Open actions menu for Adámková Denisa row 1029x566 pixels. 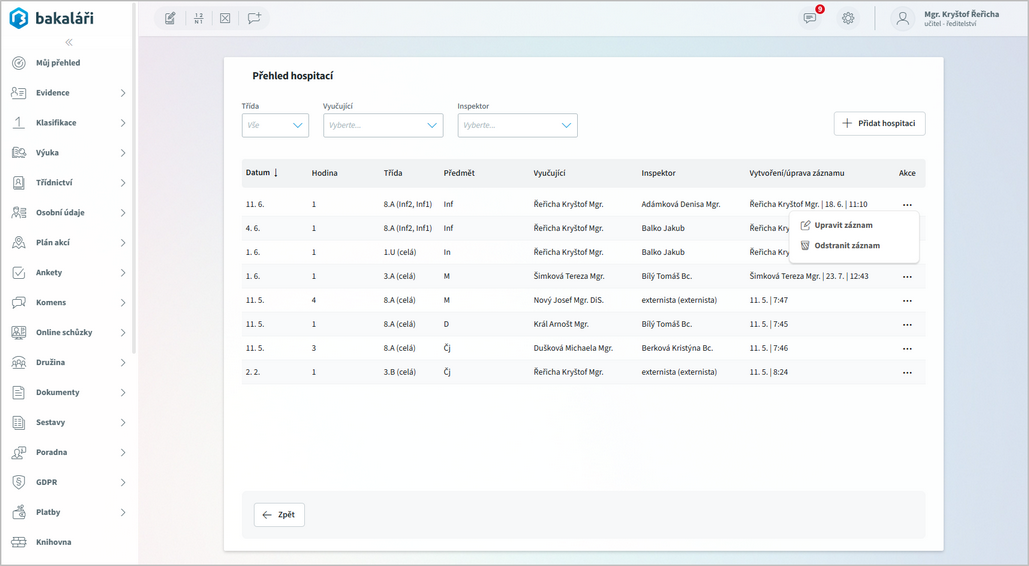click(x=907, y=205)
